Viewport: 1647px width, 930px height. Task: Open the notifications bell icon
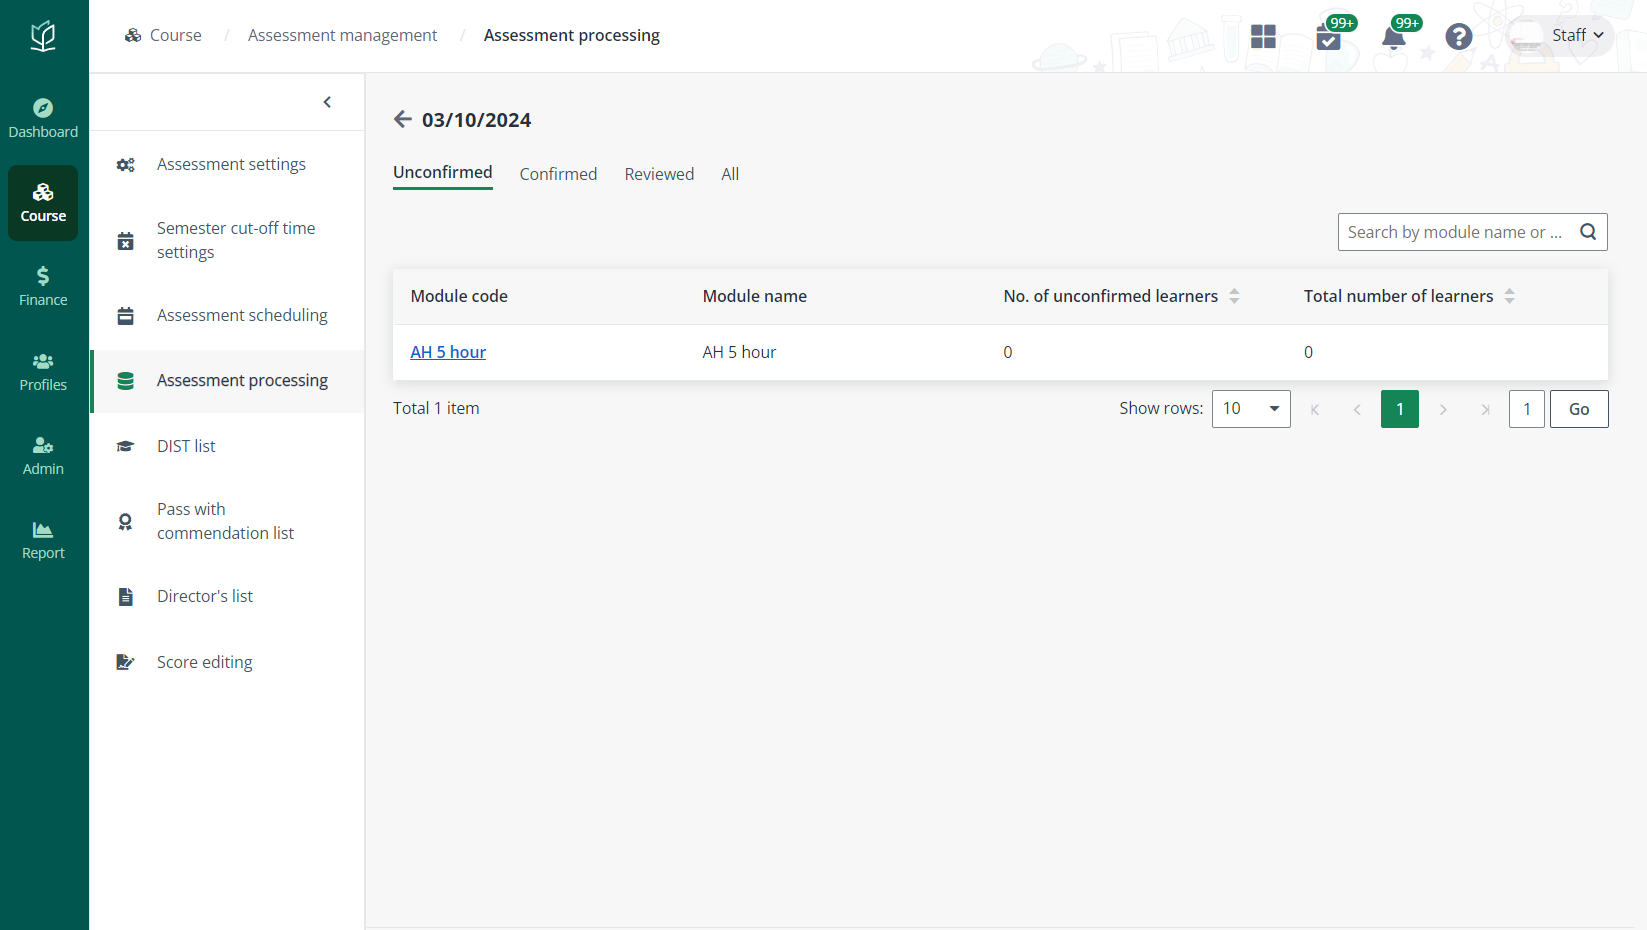[x=1393, y=38]
